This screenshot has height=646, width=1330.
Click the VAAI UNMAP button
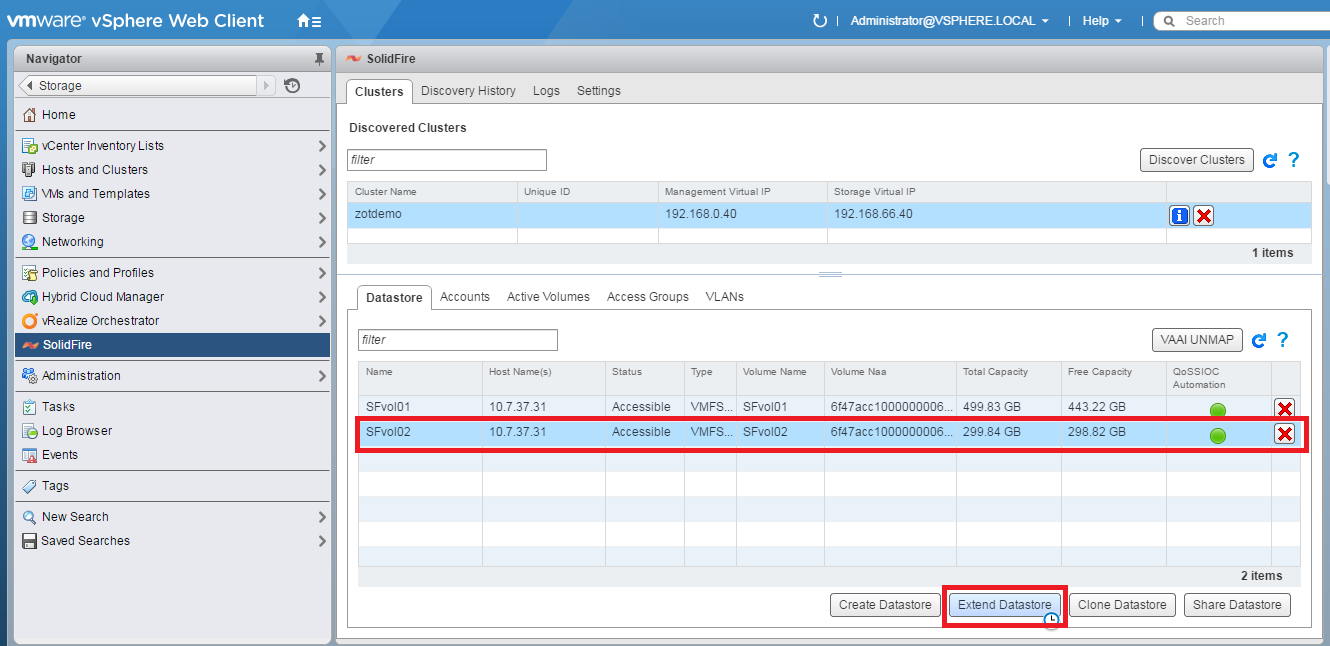1197,340
